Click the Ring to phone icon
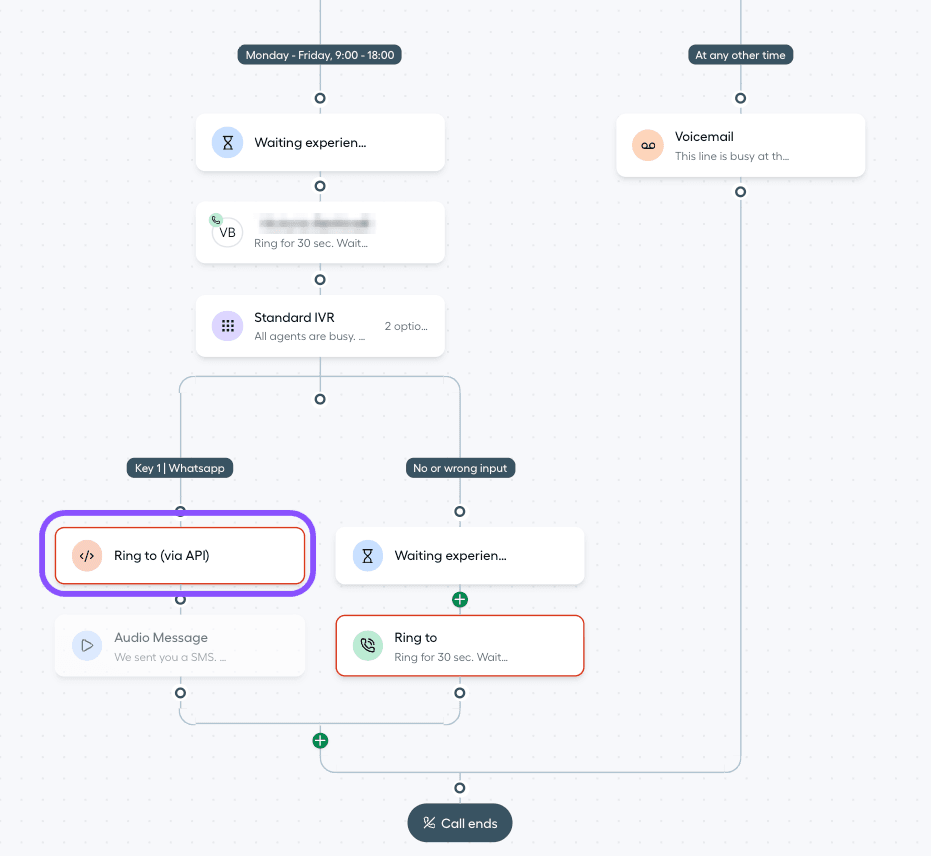The image size is (931, 856). pyautogui.click(x=368, y=645)
